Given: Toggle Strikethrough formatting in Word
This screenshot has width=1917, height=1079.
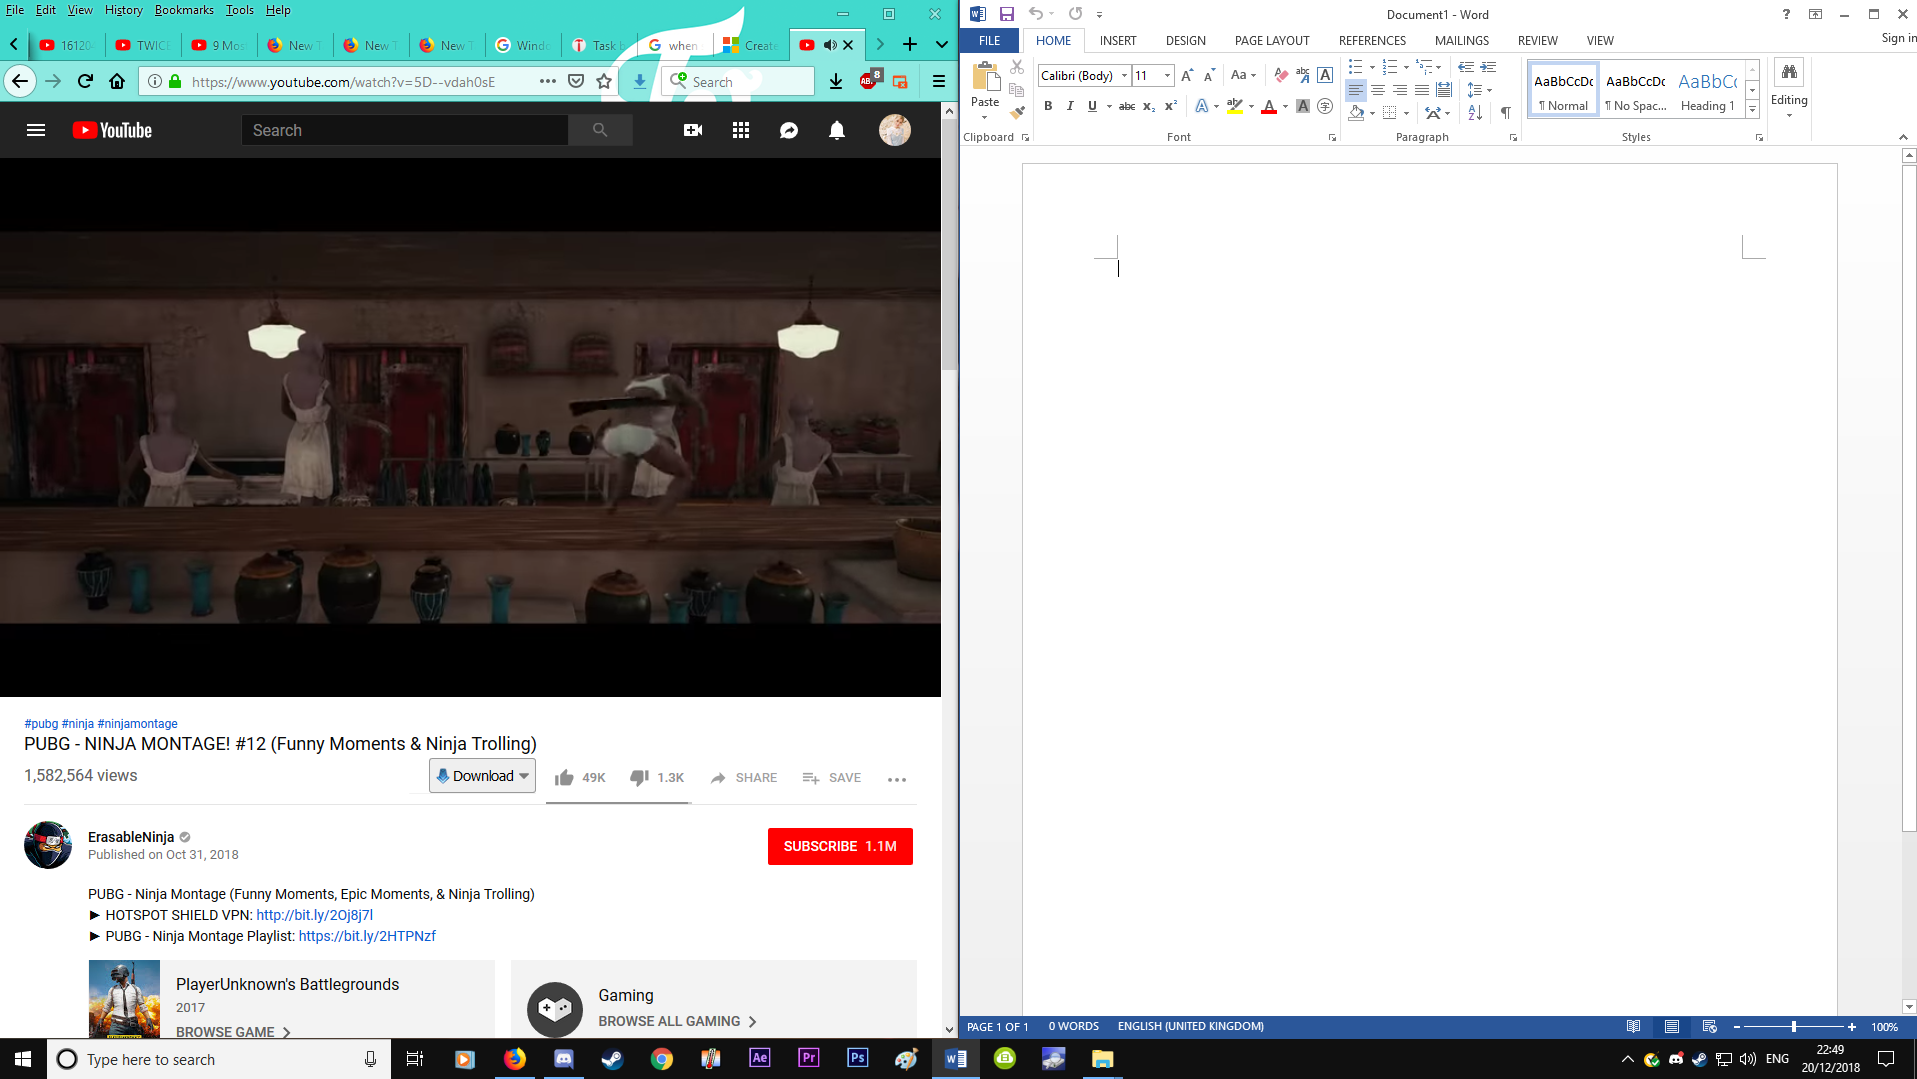Looking at the screenshot, I should (x=1127, y=106).
